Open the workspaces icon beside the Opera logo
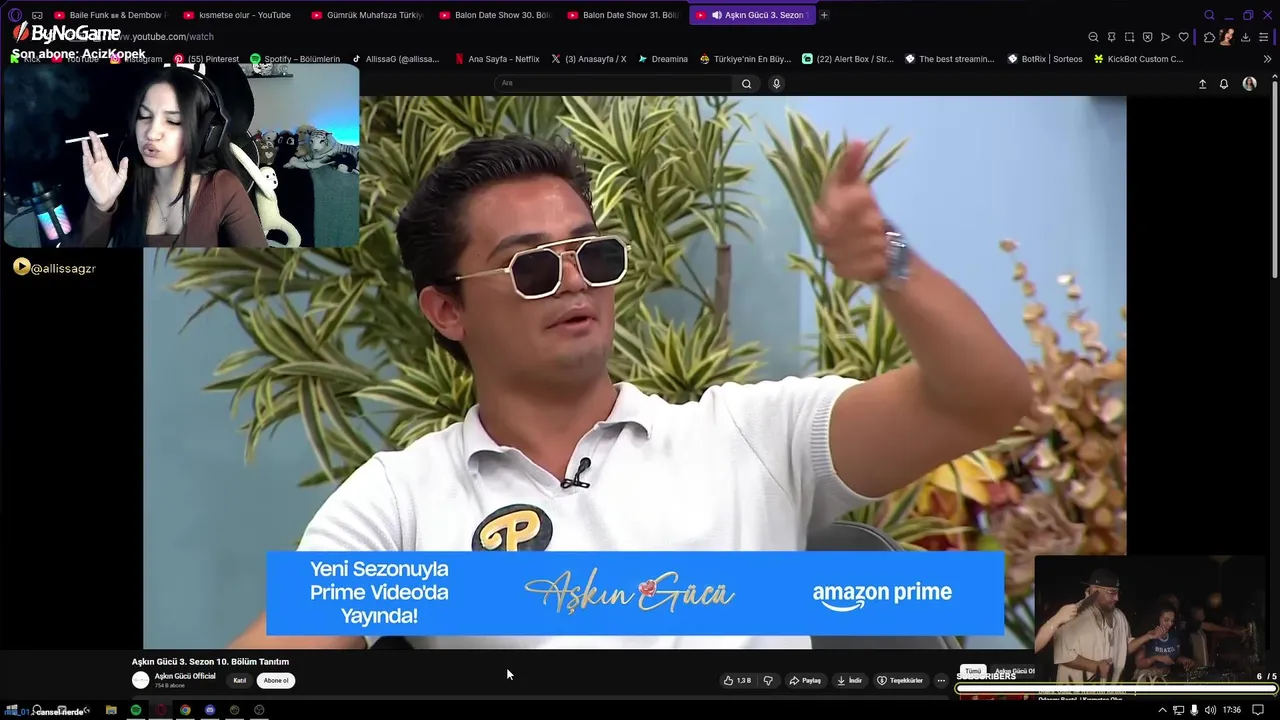The height and width of the screenshot is (720, 1280). [x=37, y=15]
